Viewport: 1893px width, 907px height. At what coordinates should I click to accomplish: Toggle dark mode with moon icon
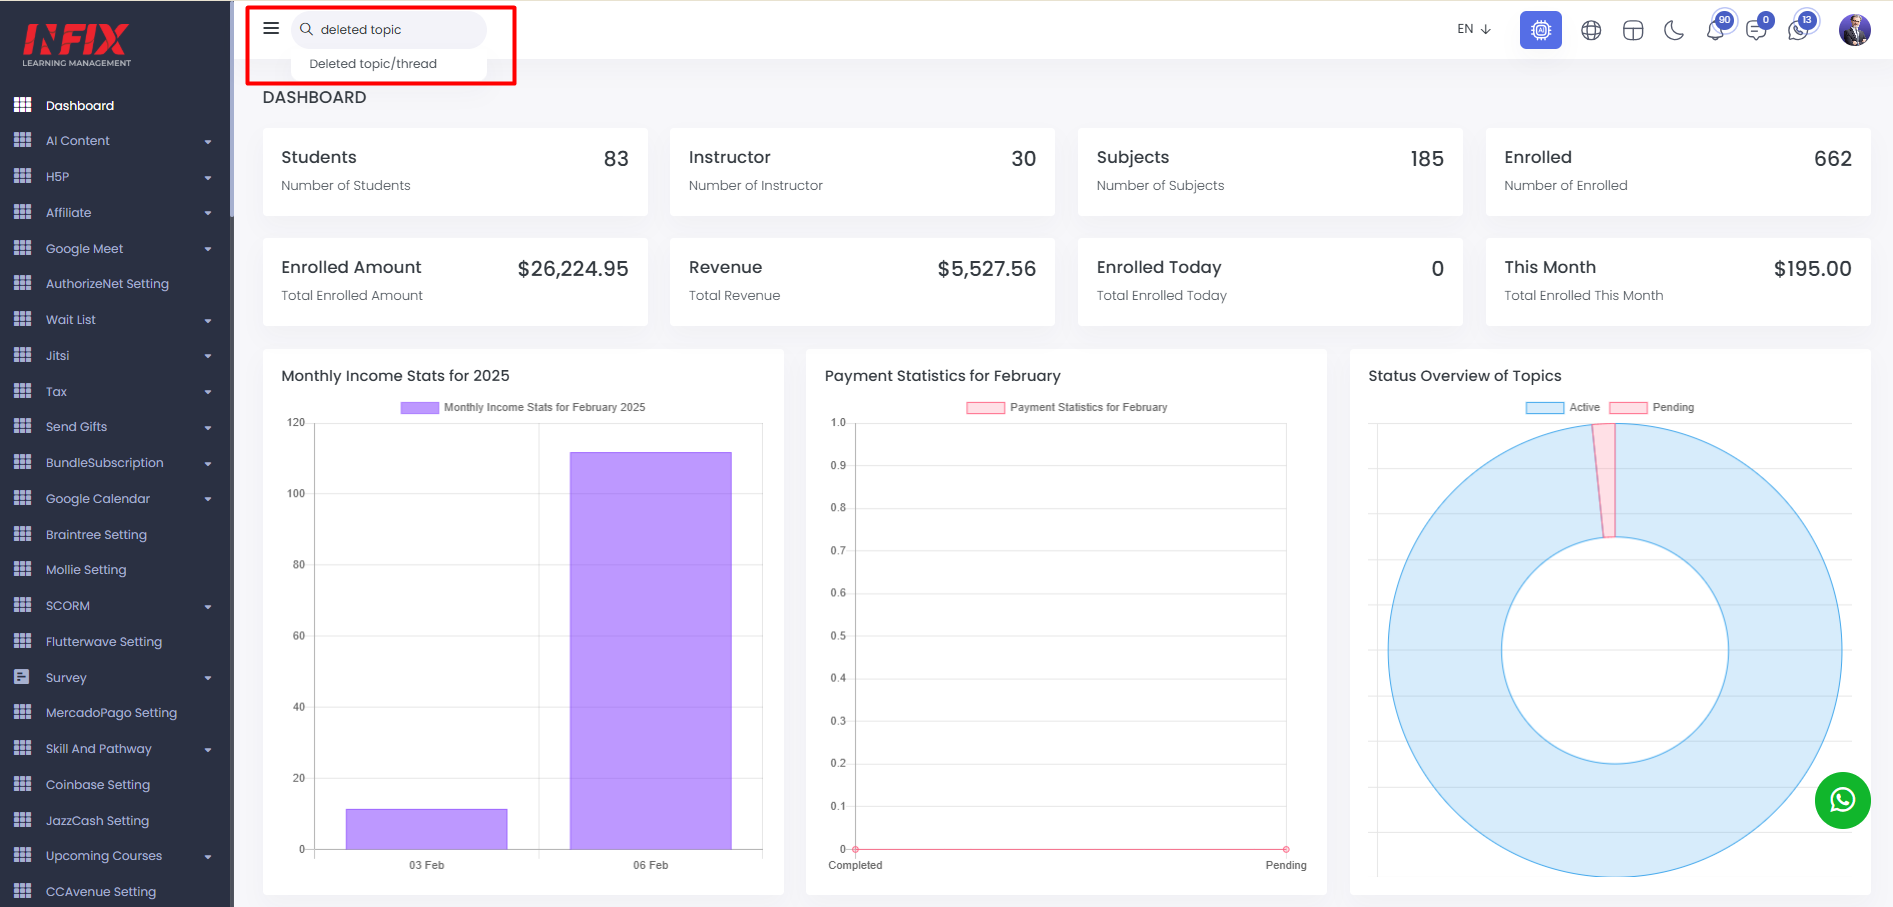pos(1674,31)
